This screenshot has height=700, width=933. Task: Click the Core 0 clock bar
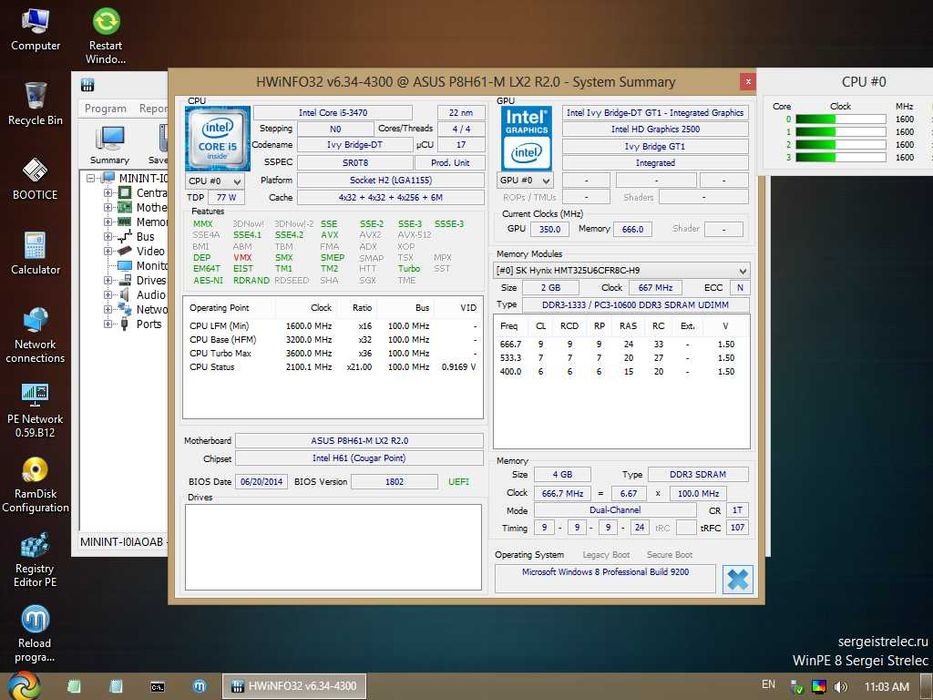point(840,119)
